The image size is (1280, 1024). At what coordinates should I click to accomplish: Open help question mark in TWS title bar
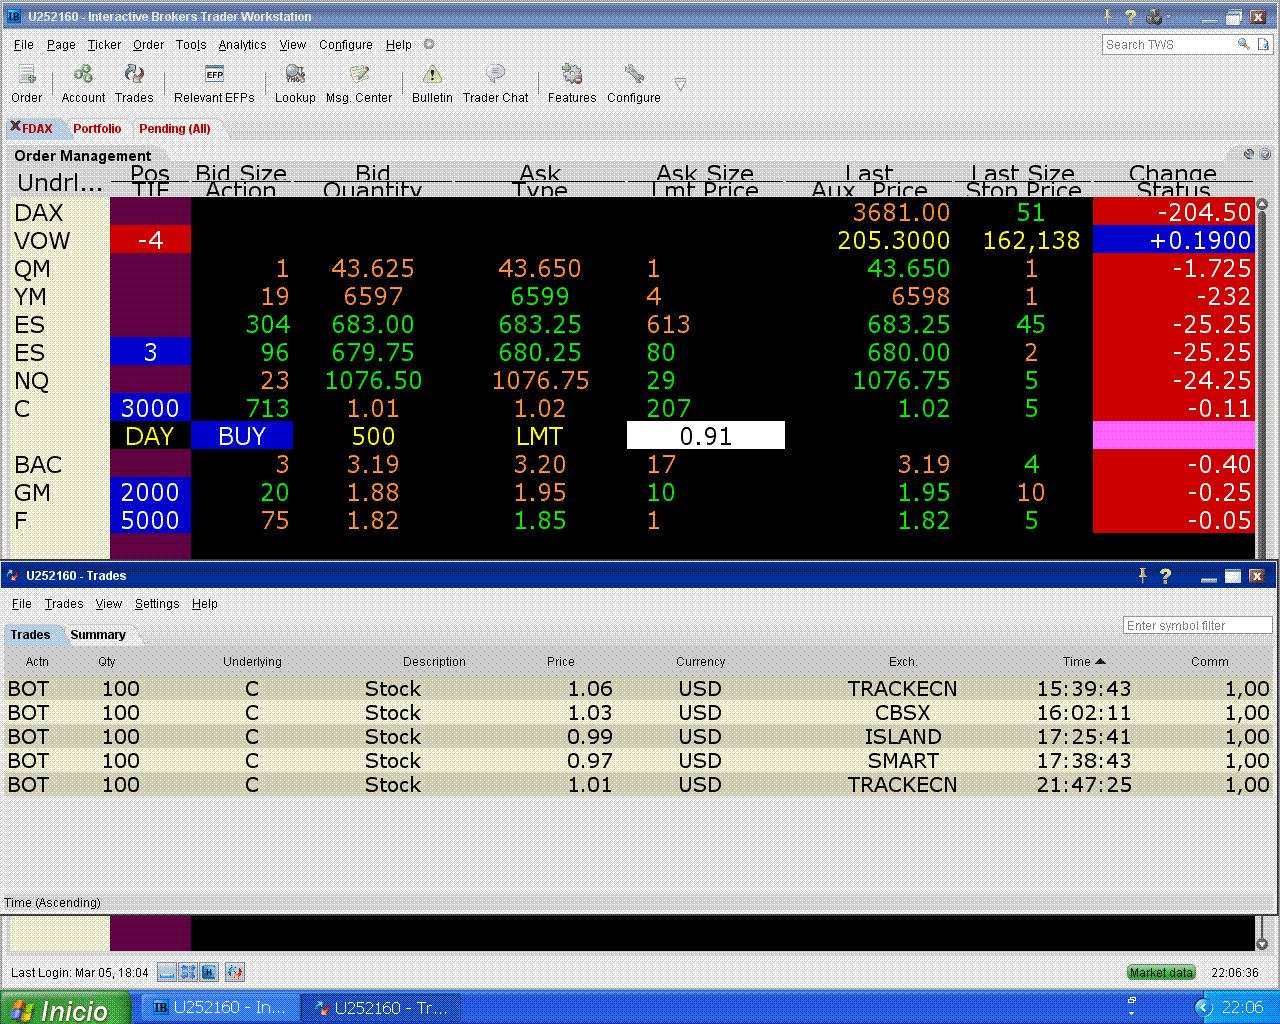pos(1130,16)
